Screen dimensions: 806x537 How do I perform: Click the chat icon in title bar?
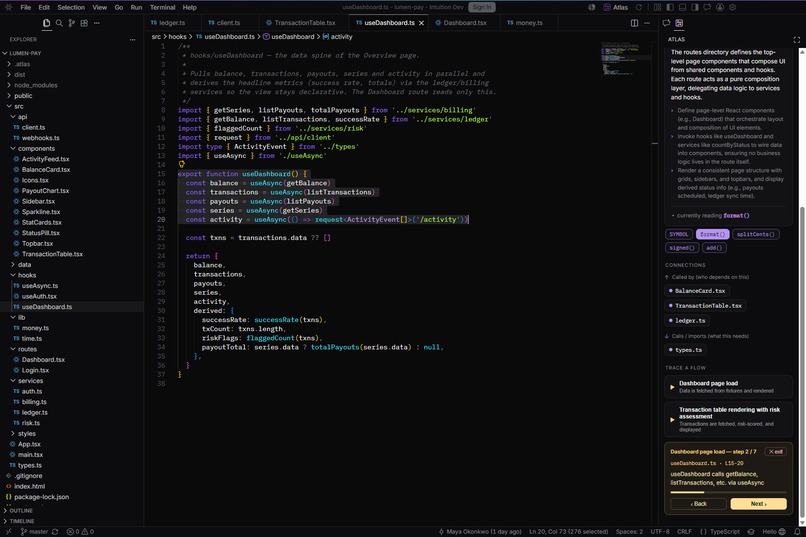(707, 7)
